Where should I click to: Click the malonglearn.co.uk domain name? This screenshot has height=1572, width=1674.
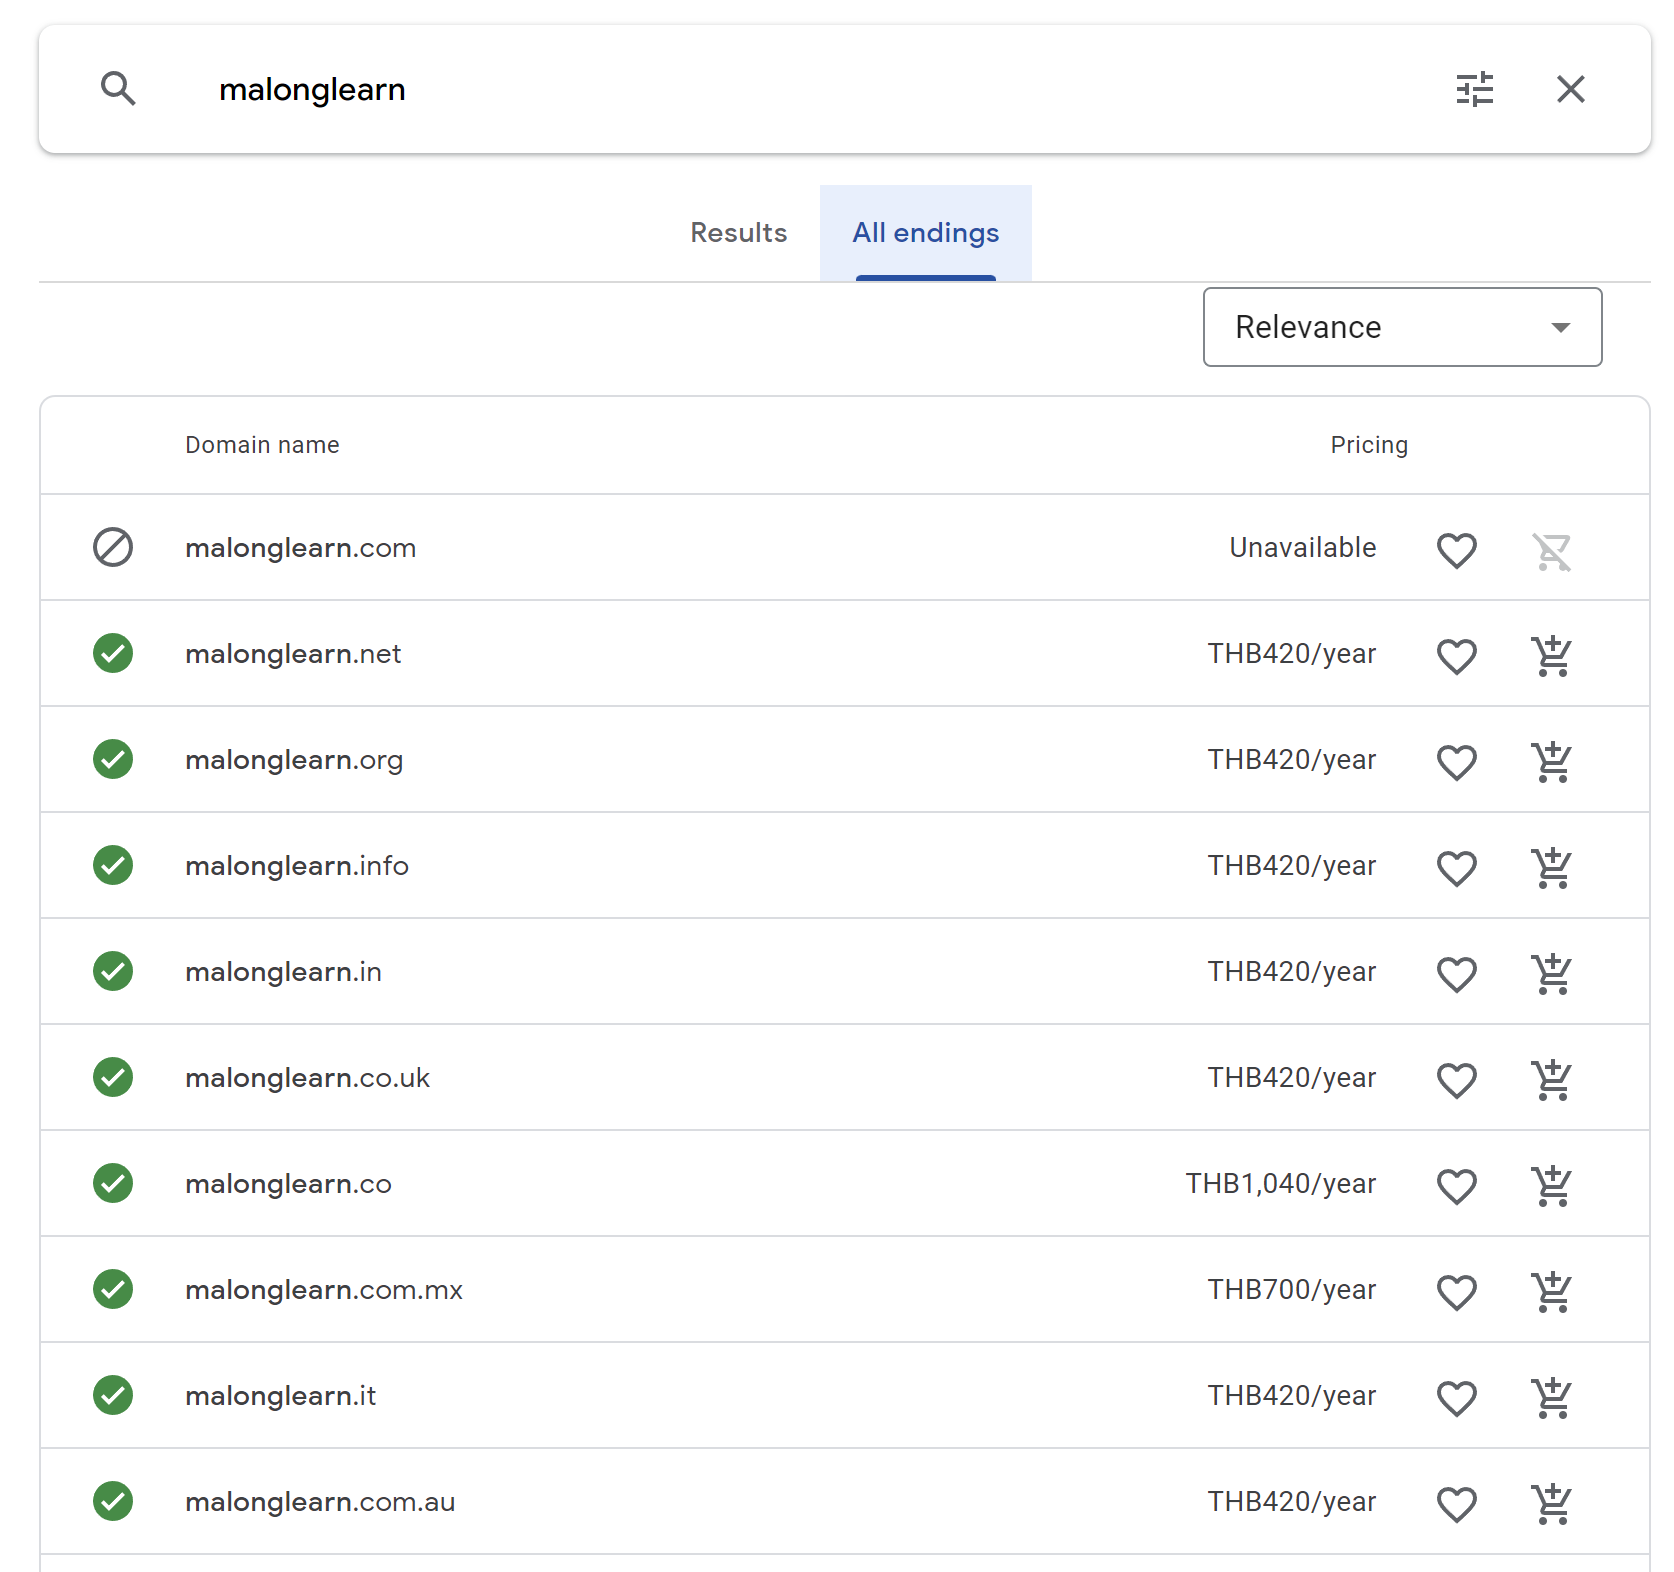[x=307, y=1078]
